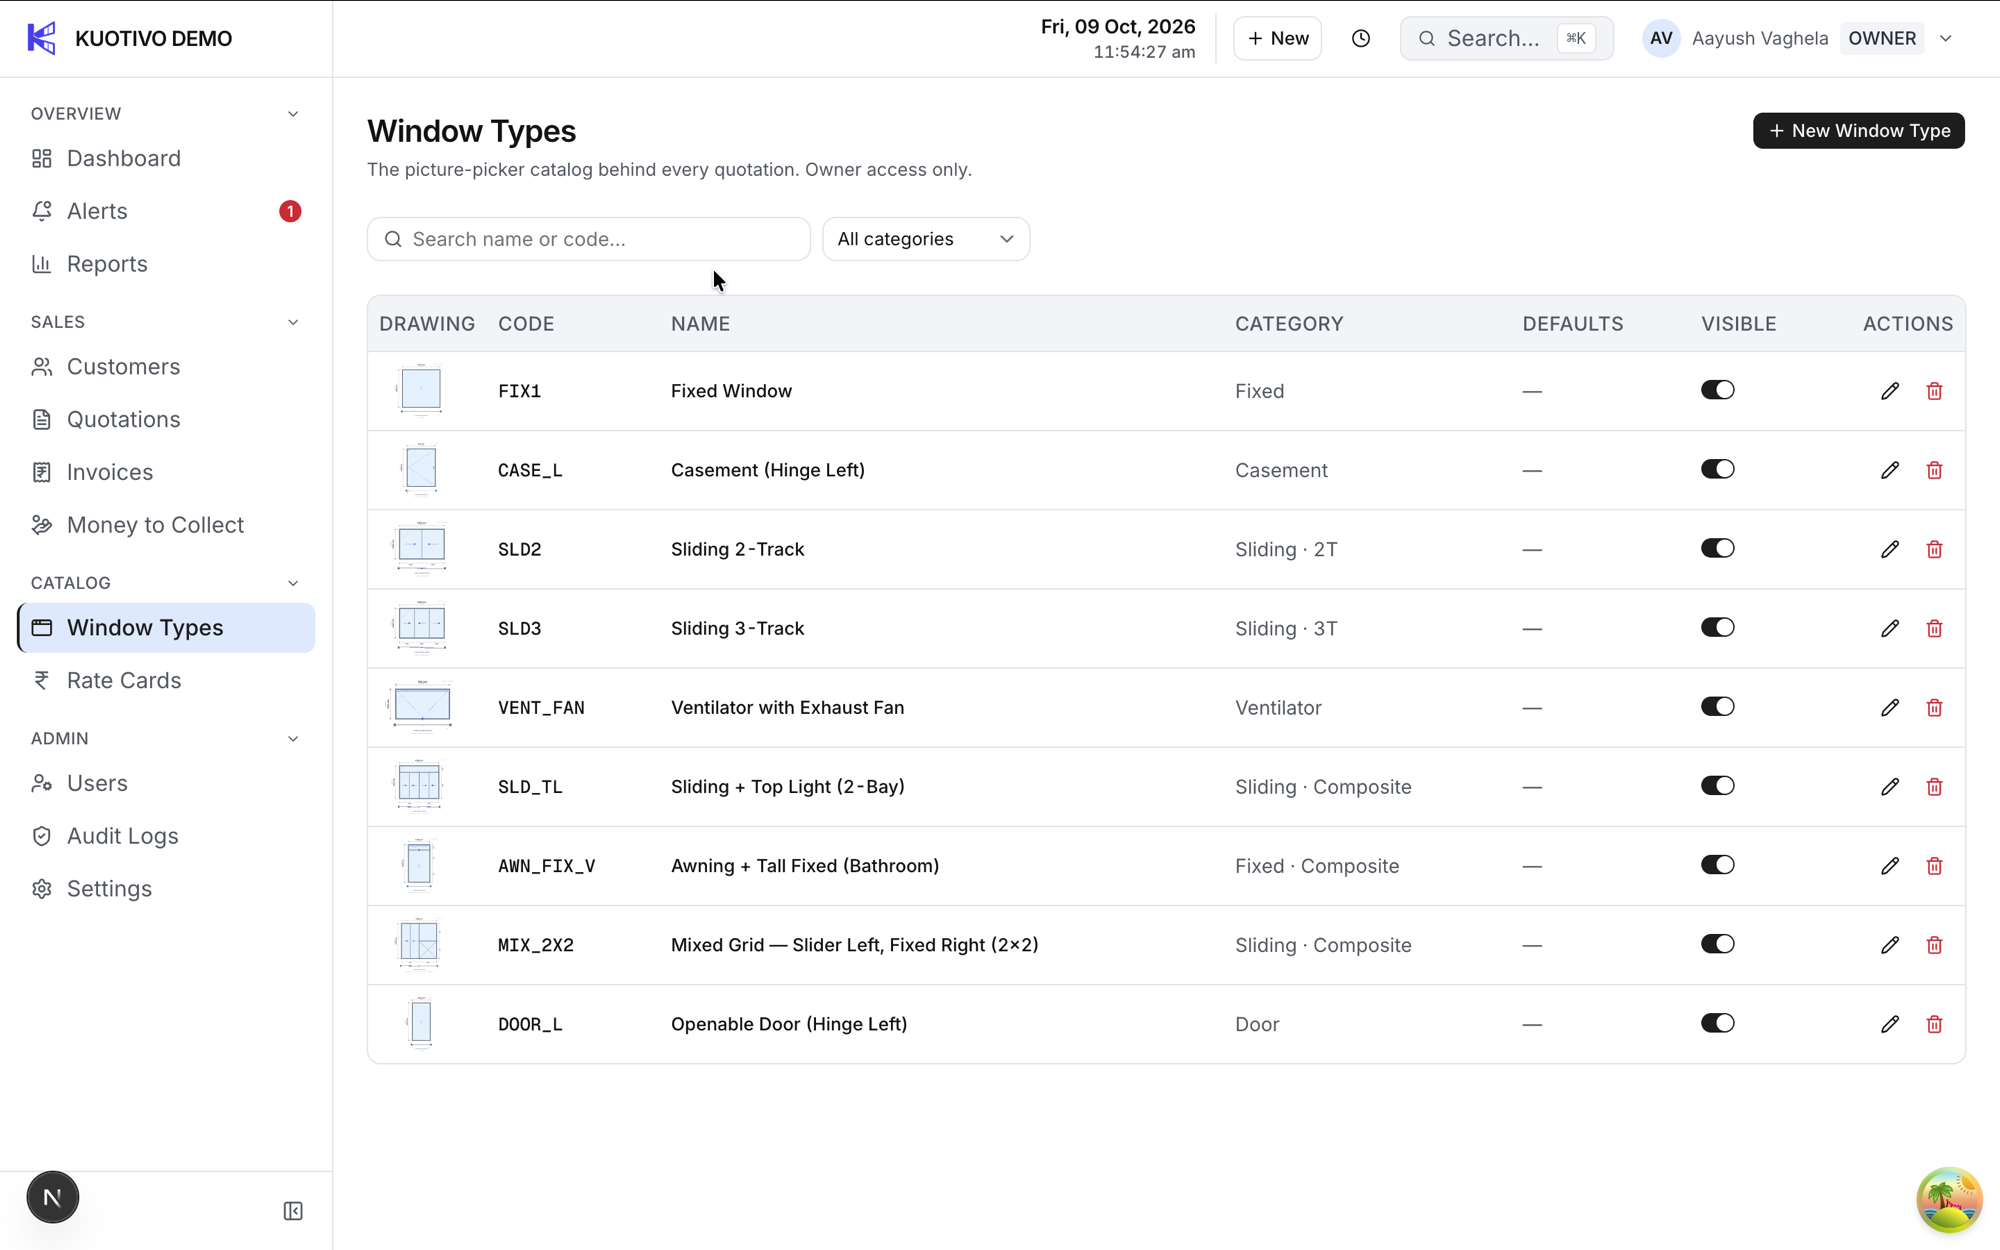Open the Sliding 3-Track drawing thumbnail
2000x1250 pixels.
point(420,627)
